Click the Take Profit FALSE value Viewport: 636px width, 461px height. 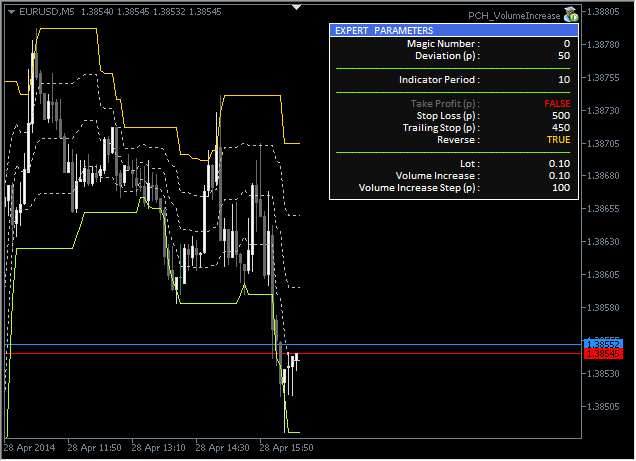(557, 104)
